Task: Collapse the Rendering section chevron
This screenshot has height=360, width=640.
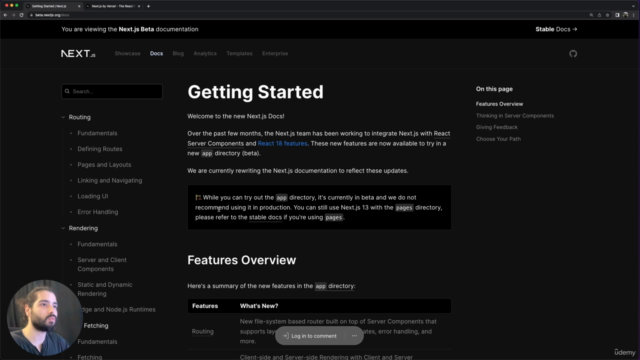Action: tap(63, 228)
